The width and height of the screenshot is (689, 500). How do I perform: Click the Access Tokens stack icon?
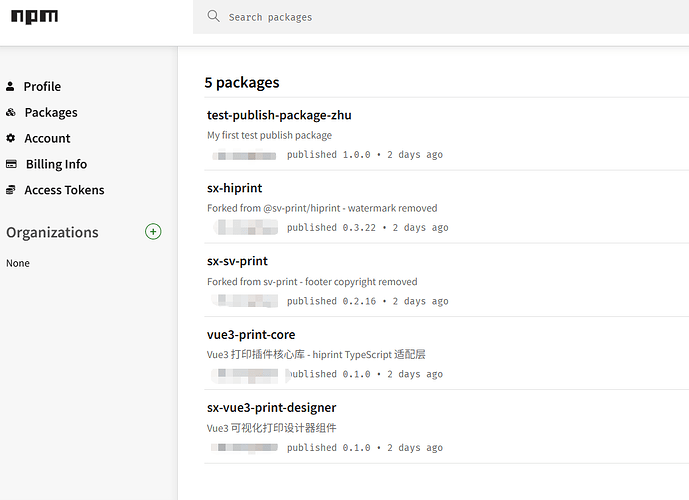tap(11, 190)
